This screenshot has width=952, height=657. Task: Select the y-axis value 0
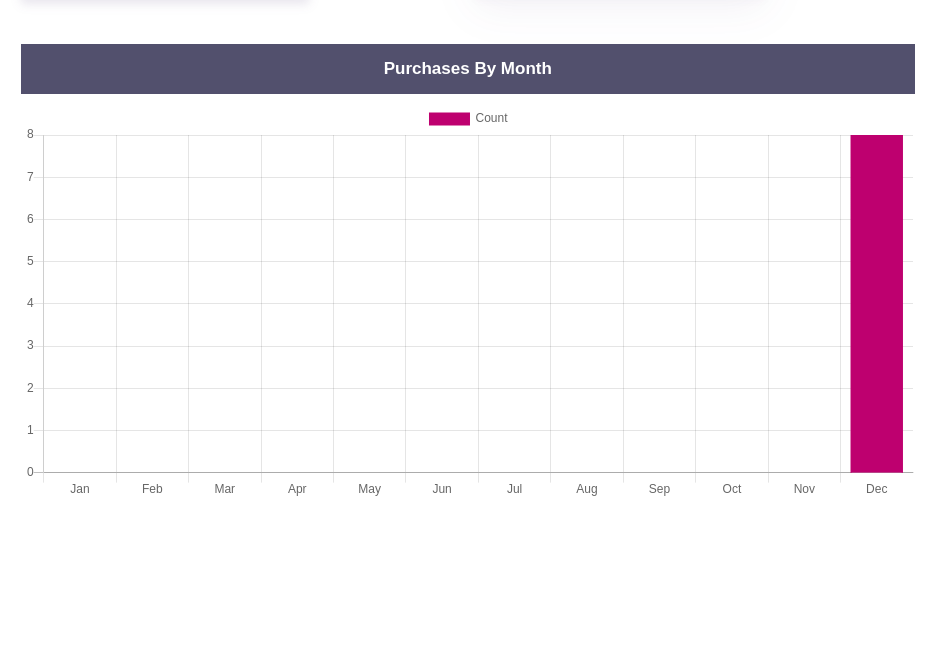(x=30, y=472)
